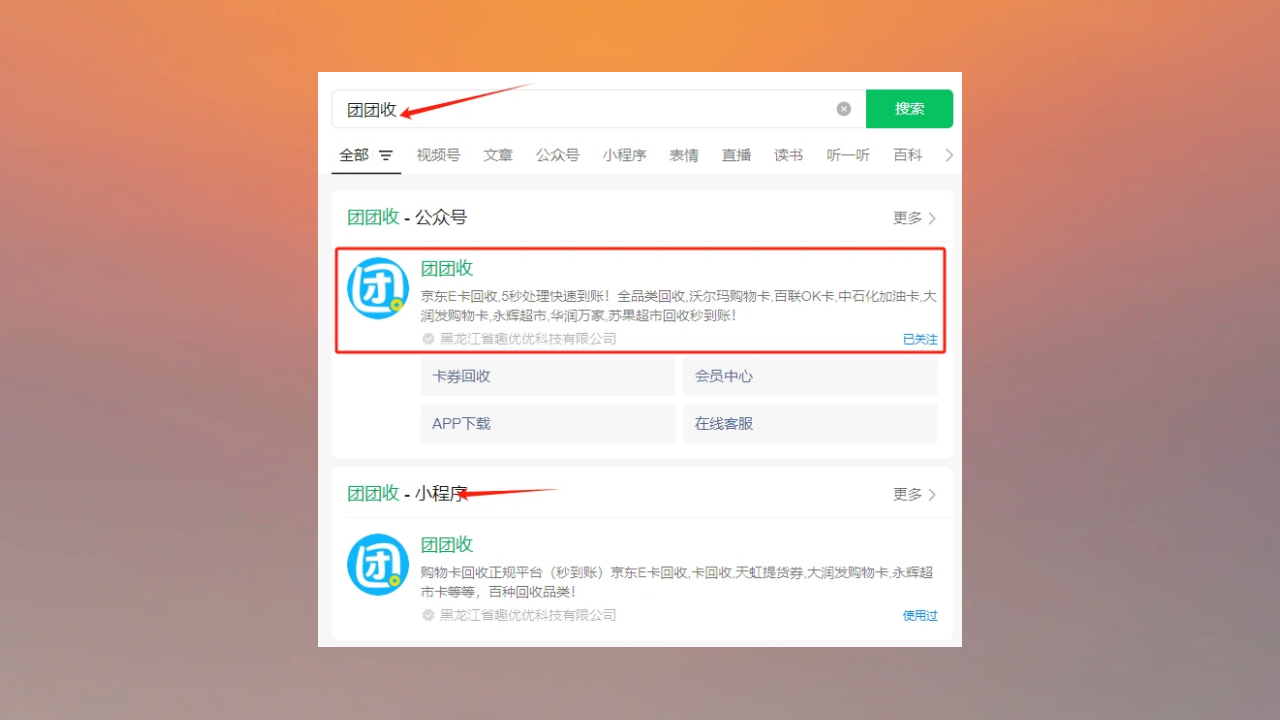Open the APP下载 menu entry
Image resolution: width=1280 pixels, height=720 pixels.
point(548,423)
